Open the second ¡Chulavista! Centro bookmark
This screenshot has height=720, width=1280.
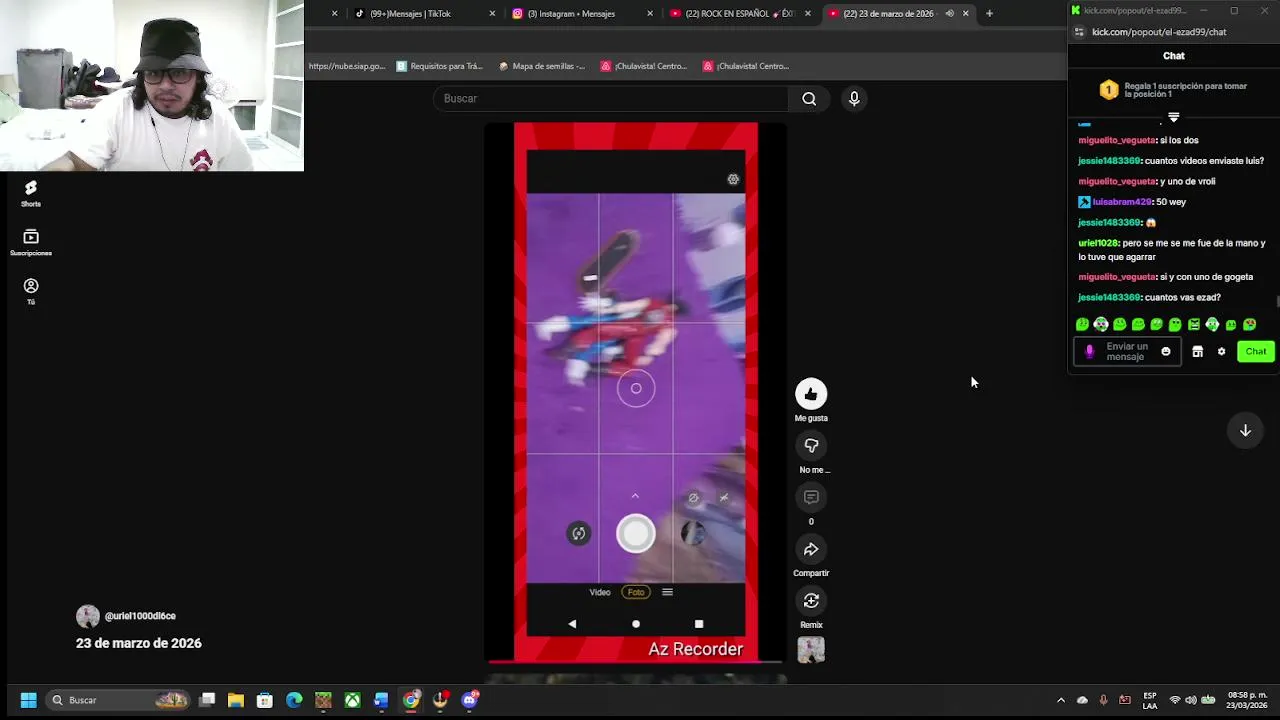click(746, 66)
